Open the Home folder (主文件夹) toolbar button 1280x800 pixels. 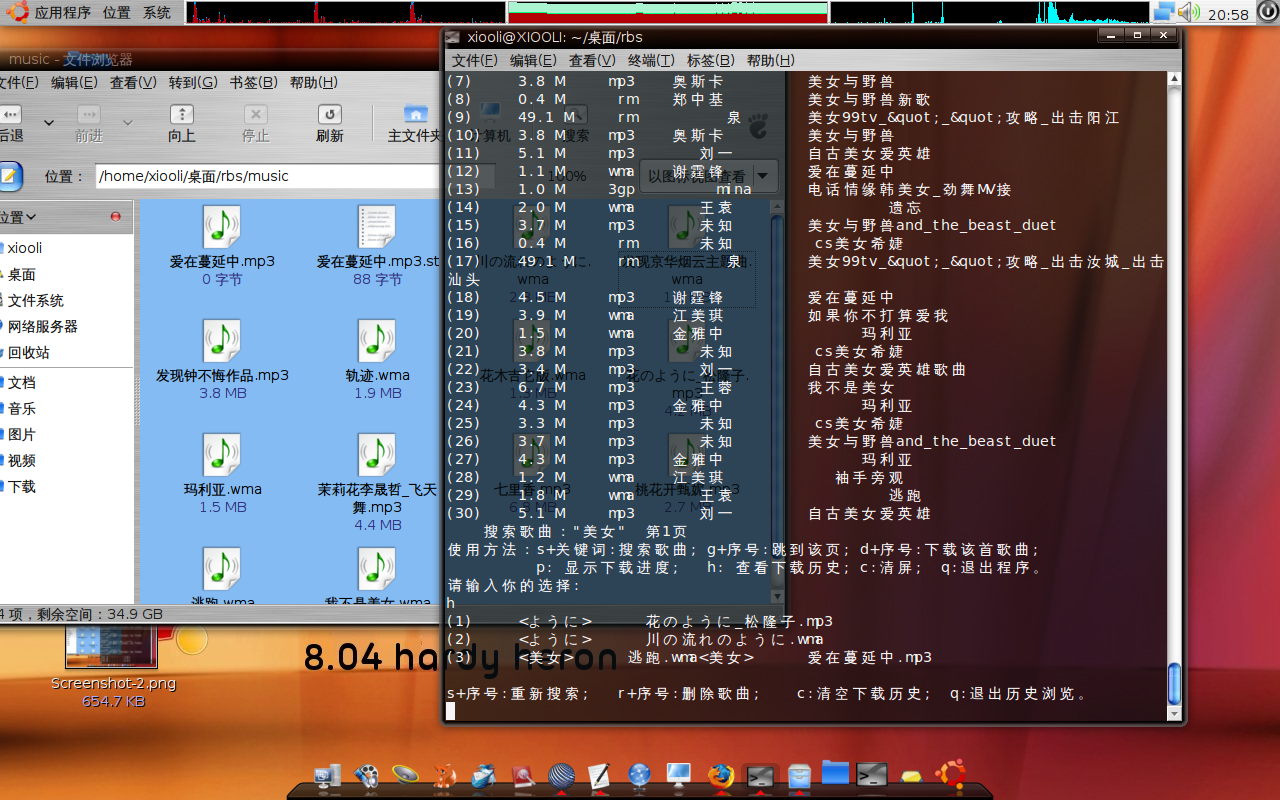[x=414, y=124]
